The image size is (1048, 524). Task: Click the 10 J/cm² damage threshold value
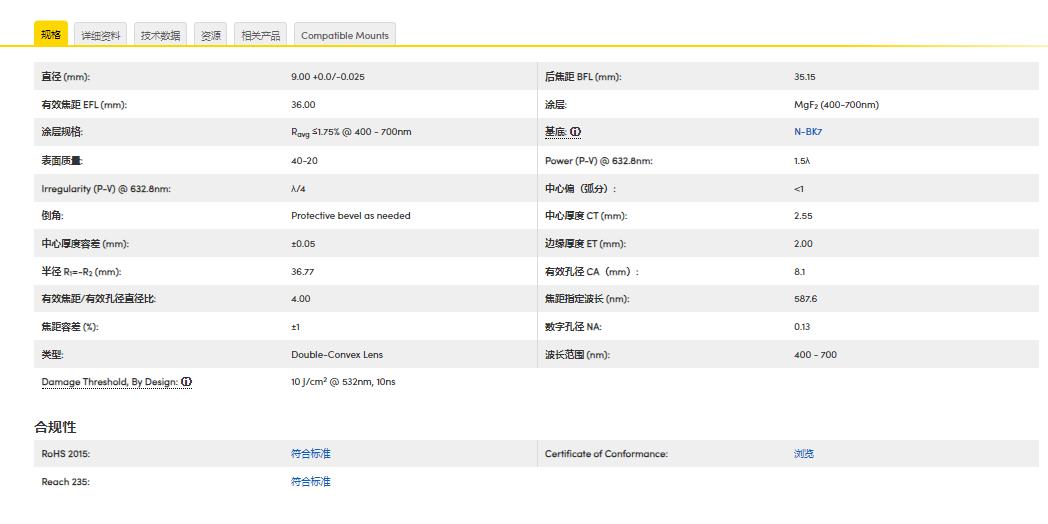[x=342, y=382]
